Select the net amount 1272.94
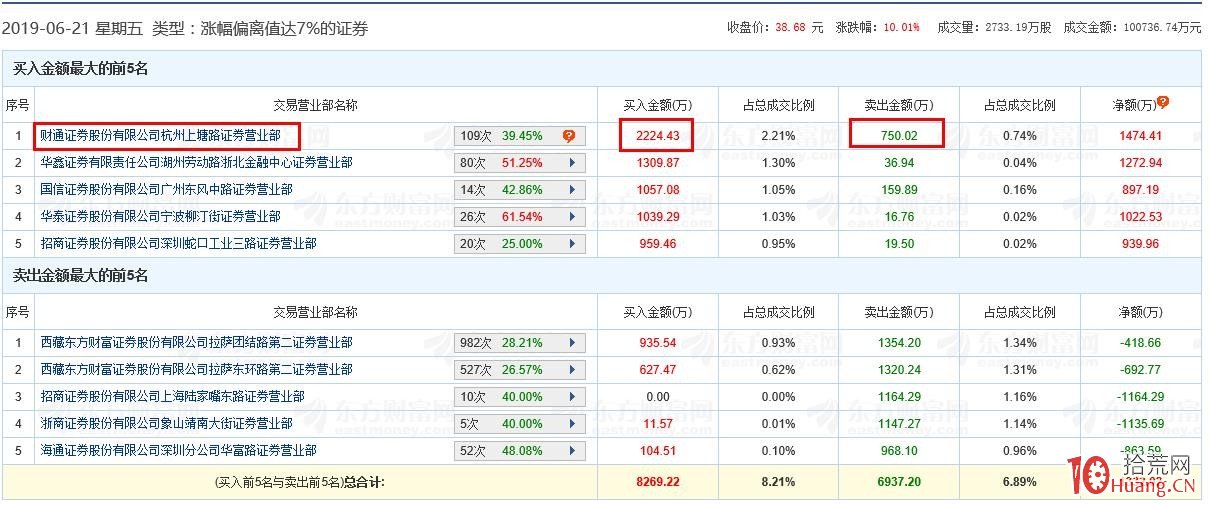 pos(1140,163)
